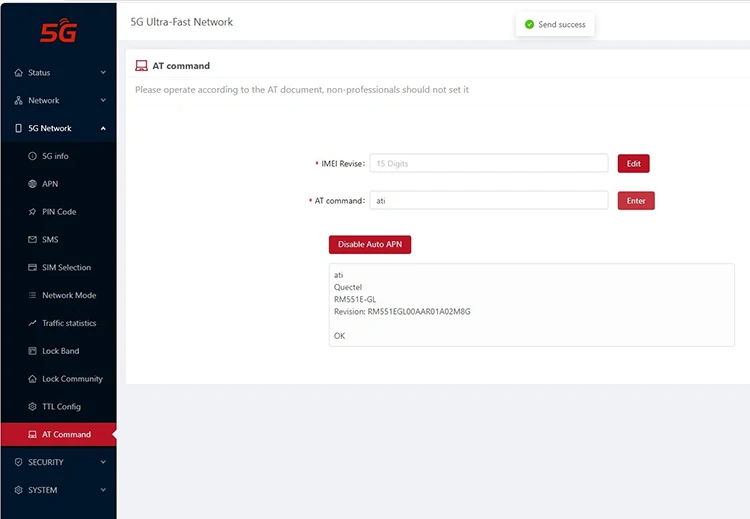The image size is (750, 519).
Task: Click the SIM Selection card icon
Action: 32,268
